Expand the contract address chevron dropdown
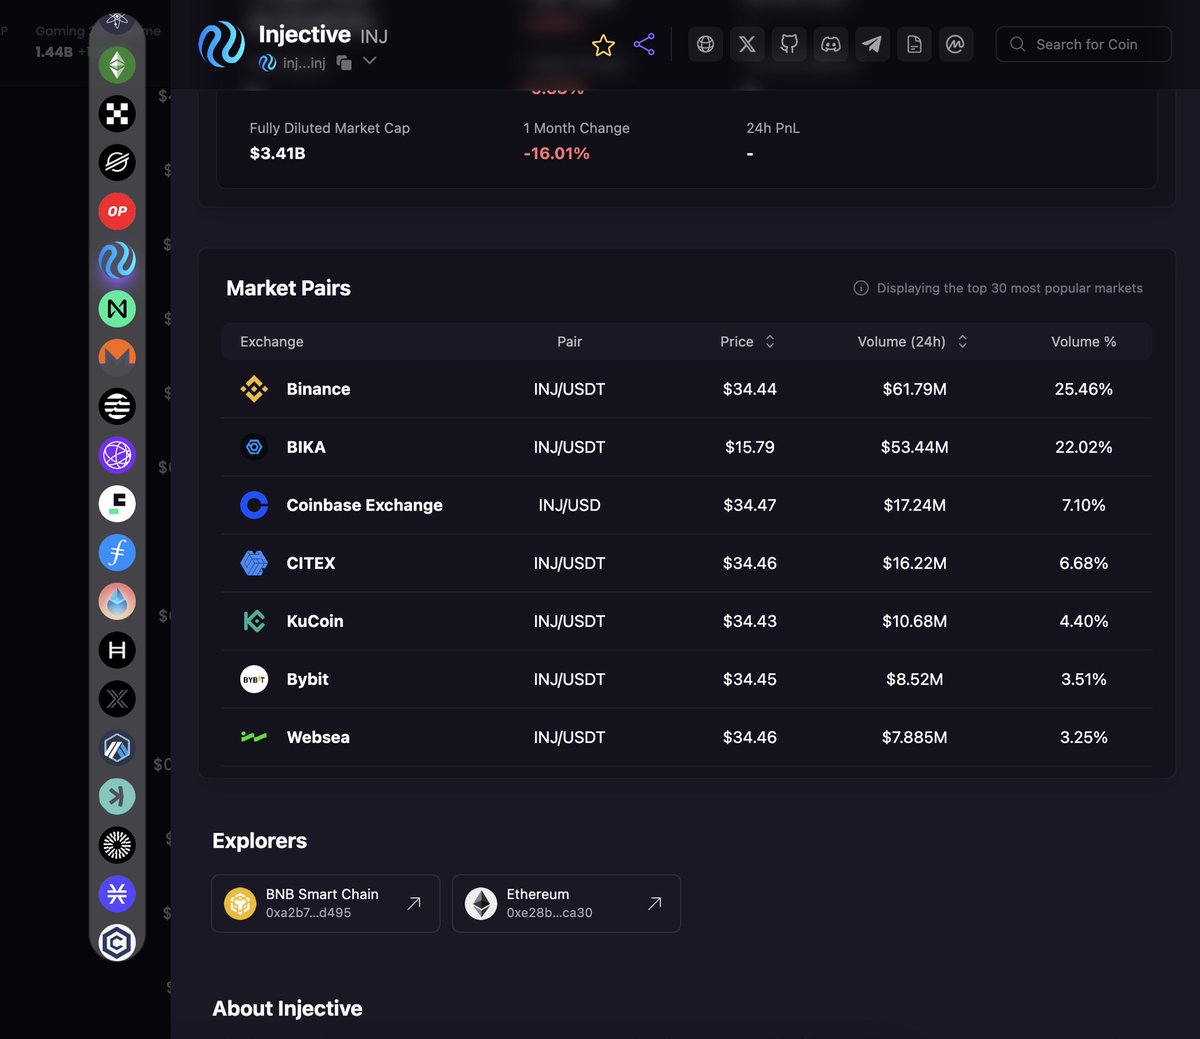This screenshot has height=1039, width=1200. point(368,61)
